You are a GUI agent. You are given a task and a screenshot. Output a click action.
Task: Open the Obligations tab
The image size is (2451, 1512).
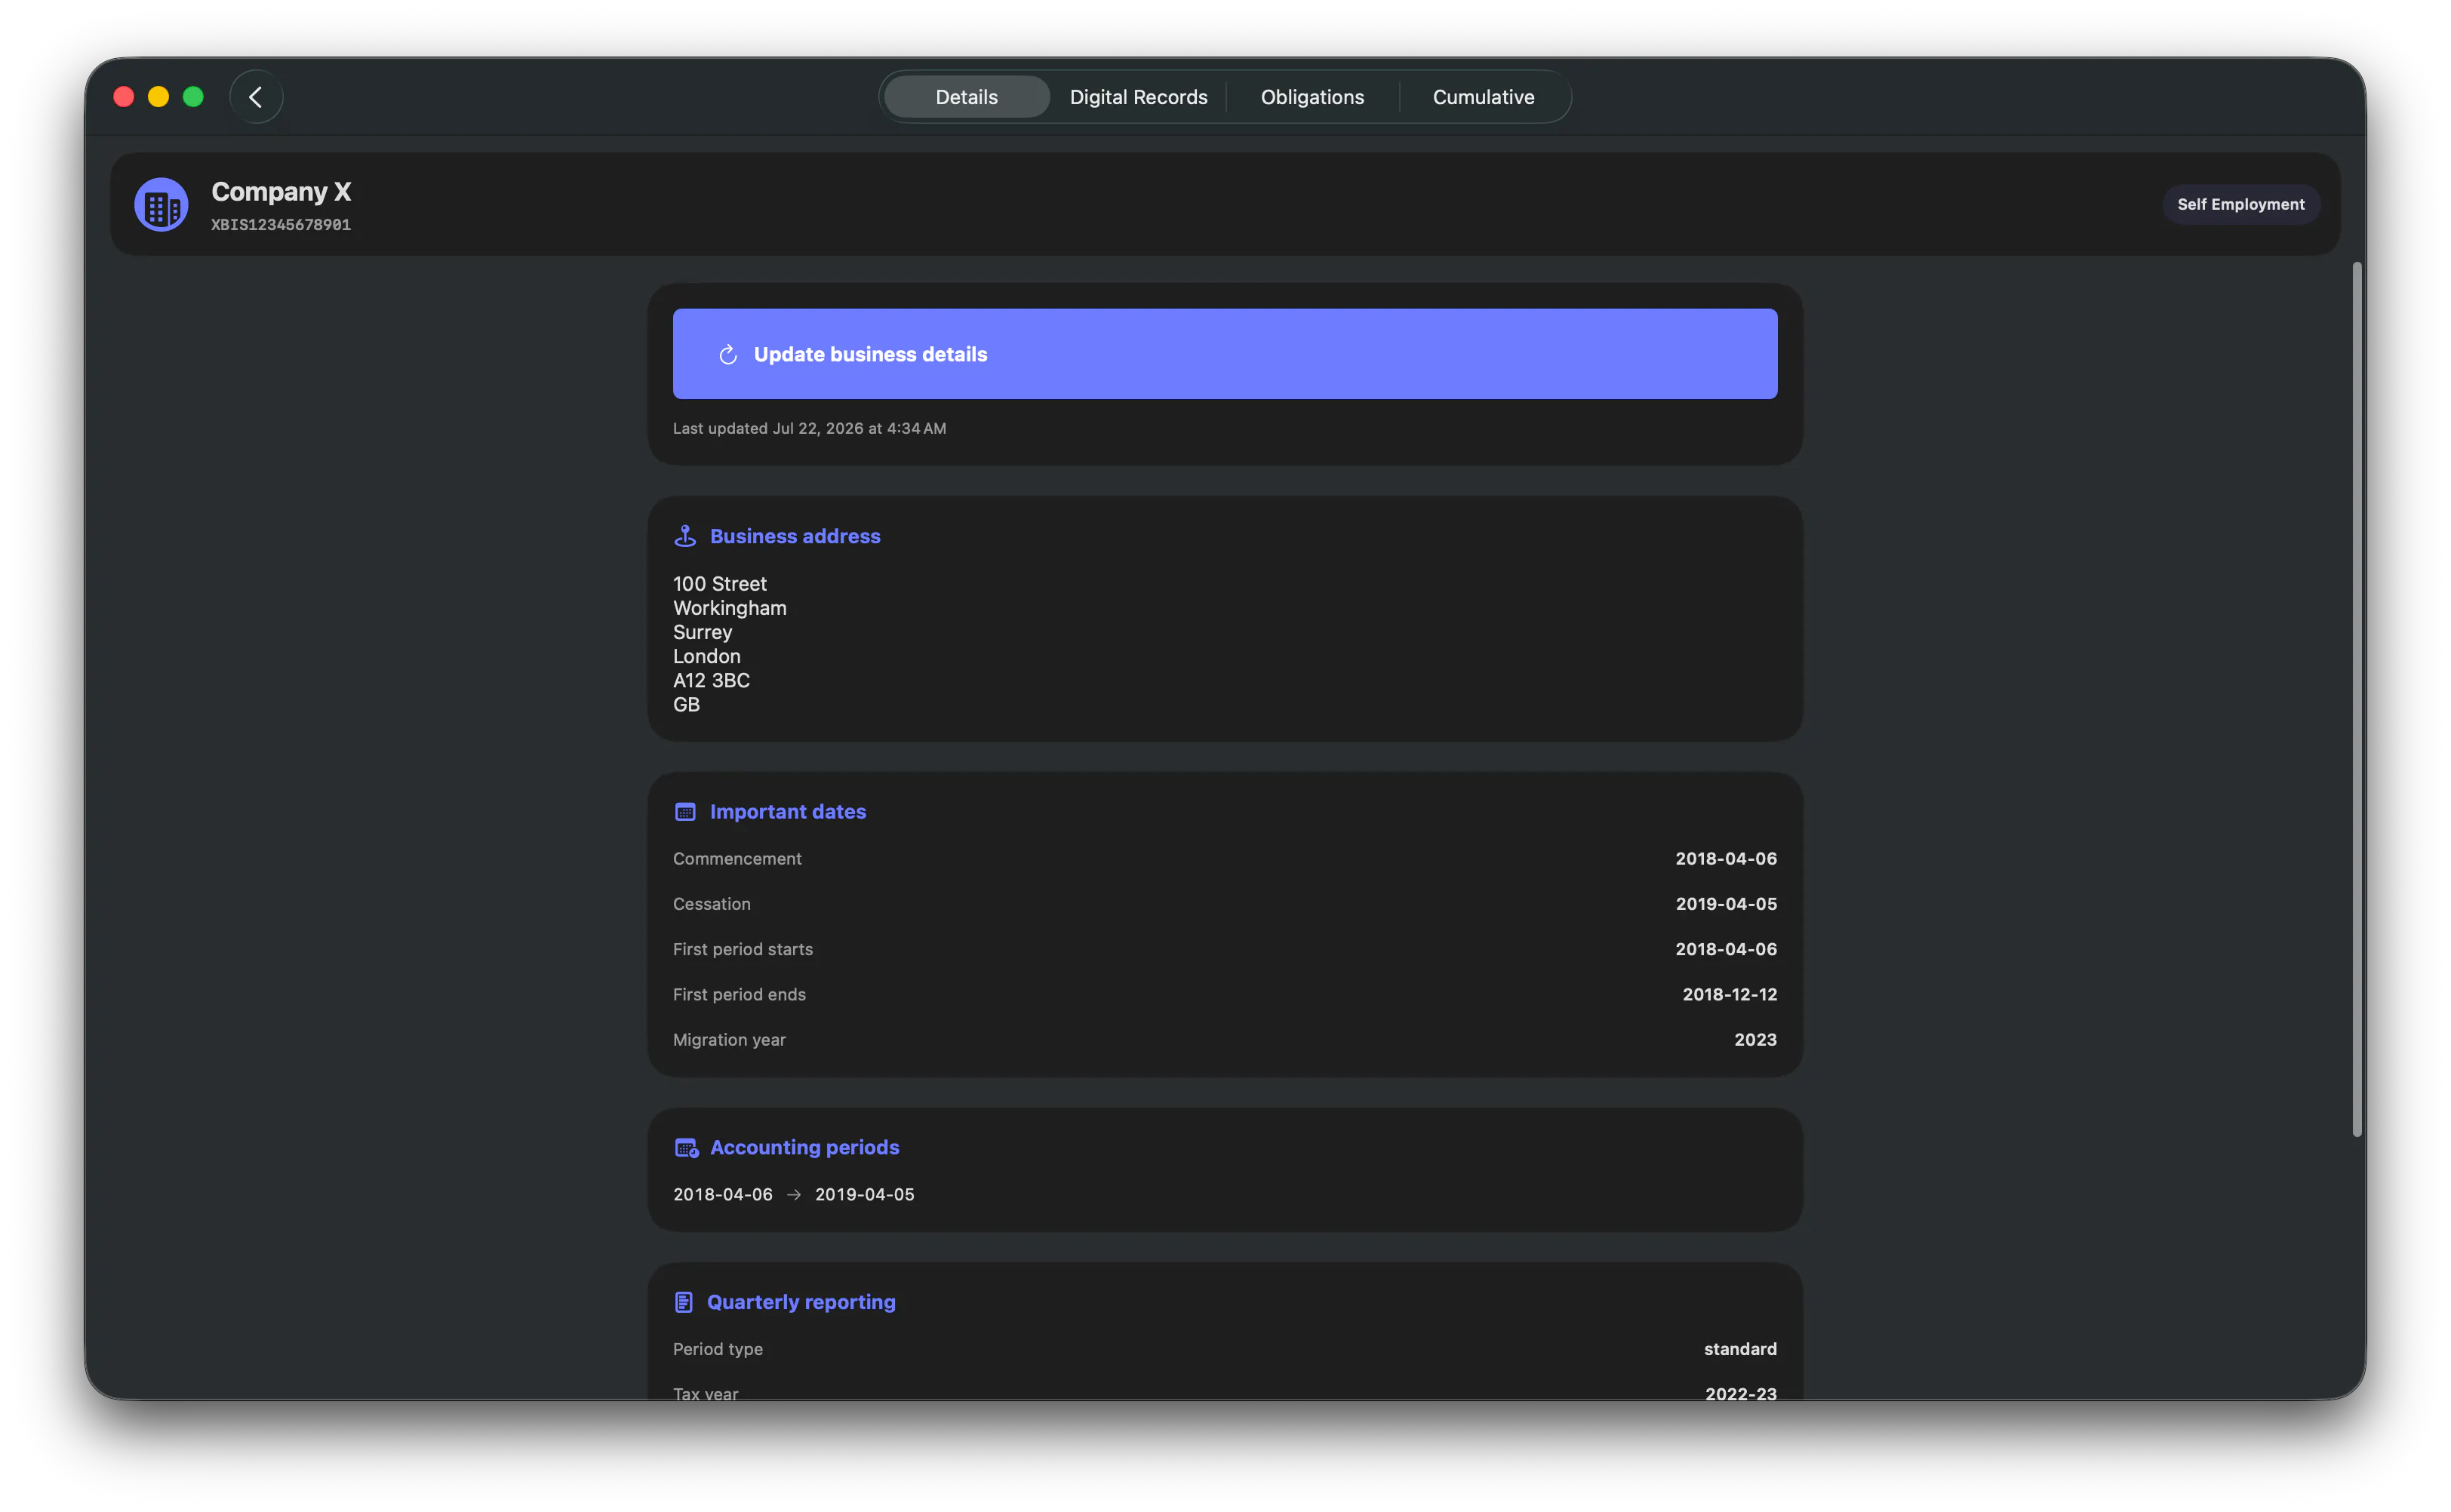tap(1312, 97)
